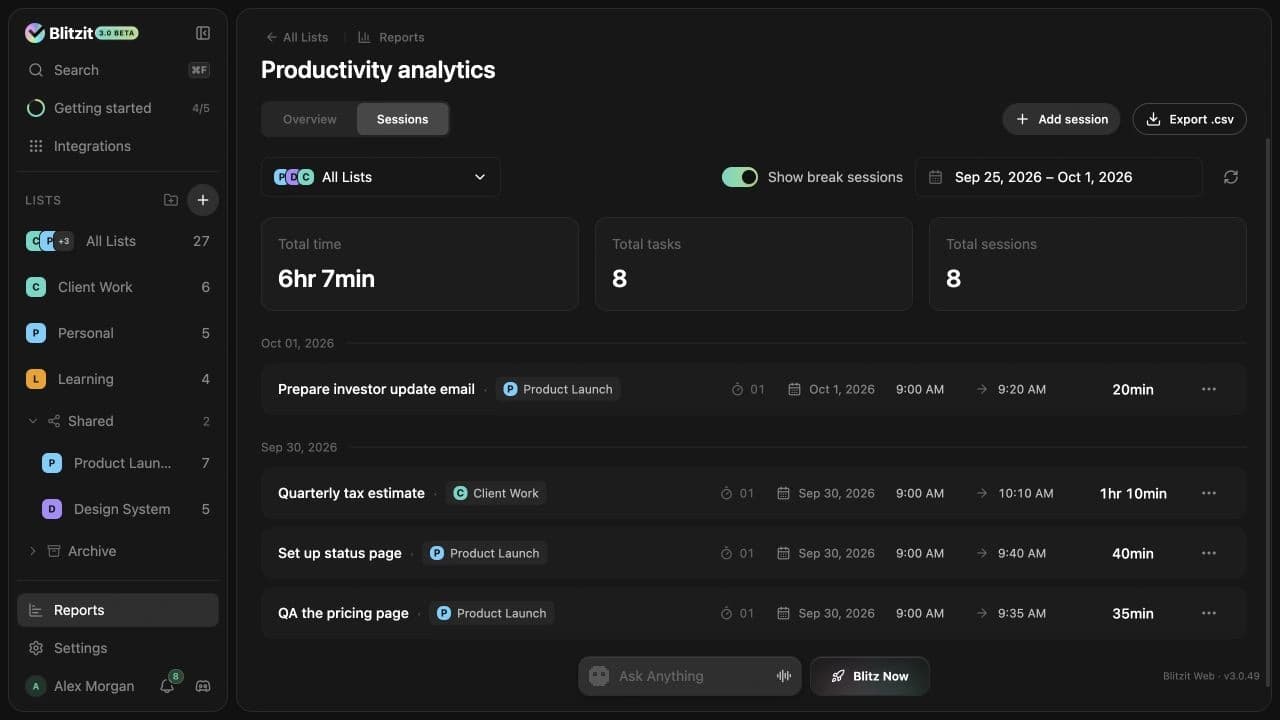
Task: Open the Product Laun... shared list in sidebar
Action: click(x=126, y=463)
